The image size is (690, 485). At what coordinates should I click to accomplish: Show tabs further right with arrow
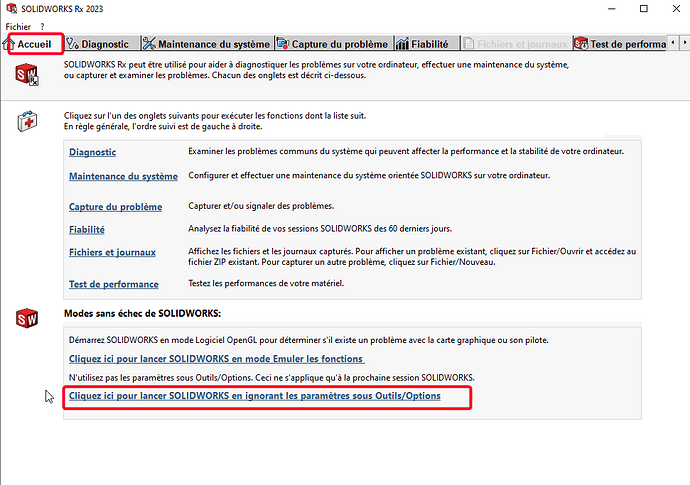[x=685, y=43]
